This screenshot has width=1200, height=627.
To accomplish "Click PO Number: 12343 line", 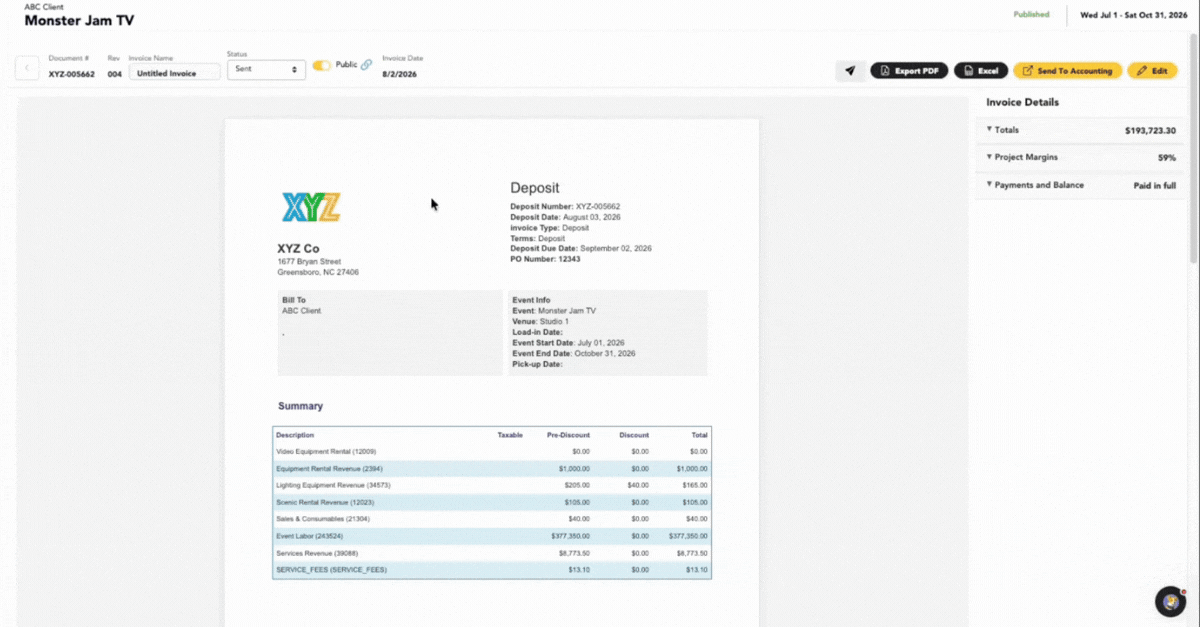I will 545,259.
